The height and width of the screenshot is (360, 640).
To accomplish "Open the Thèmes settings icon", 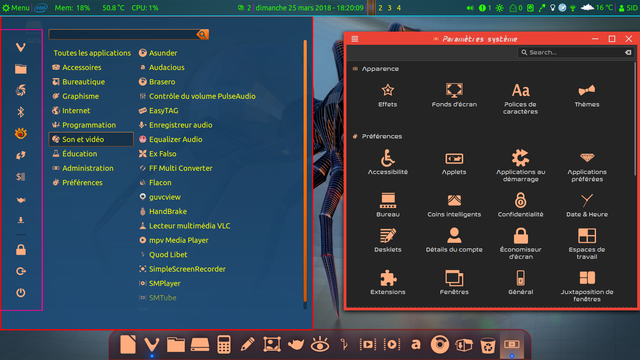I will pyautogui.click(x=587, y=95).
